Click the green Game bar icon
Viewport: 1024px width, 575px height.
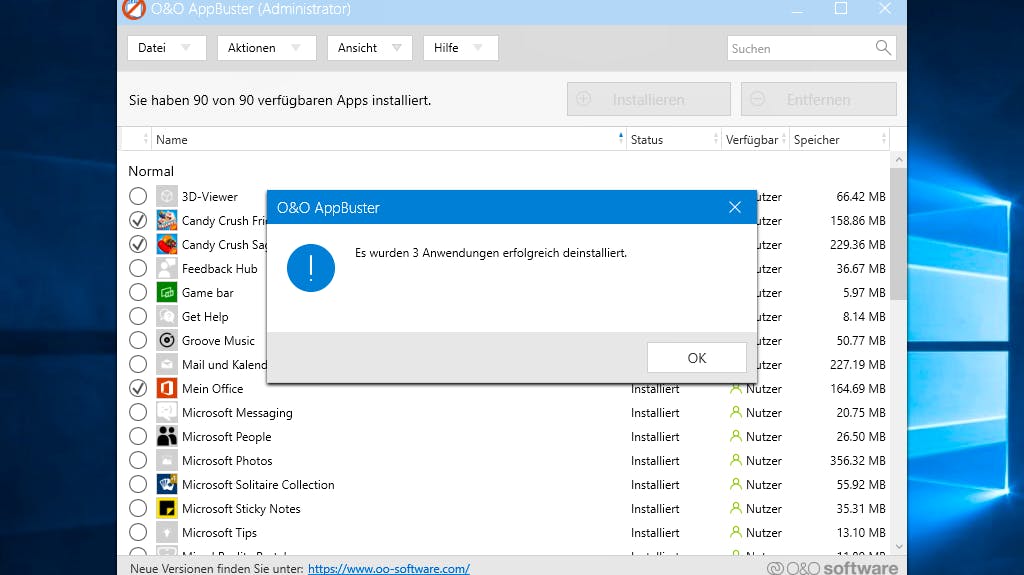pyautogui.click(x=167, y=292)
